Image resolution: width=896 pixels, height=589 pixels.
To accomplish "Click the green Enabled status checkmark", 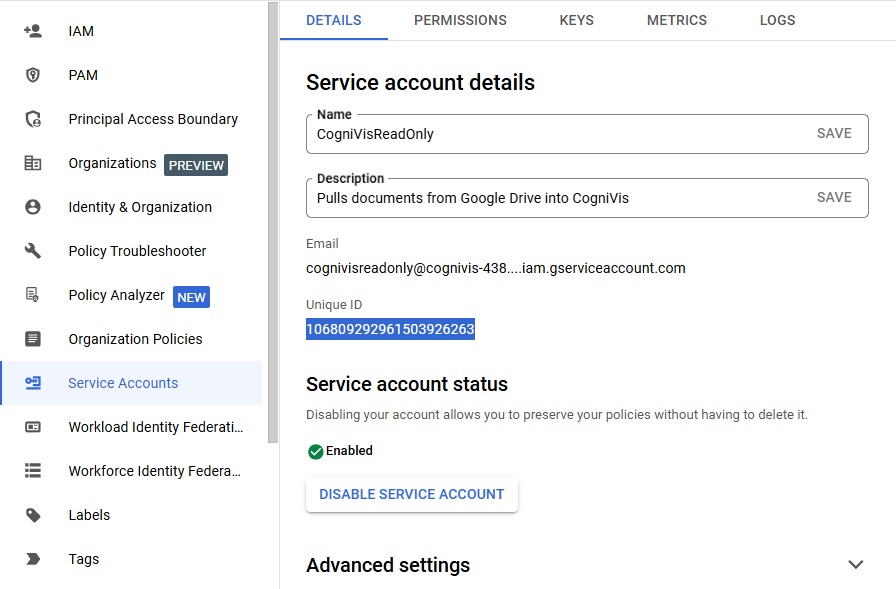I will [x=315, y=451].
